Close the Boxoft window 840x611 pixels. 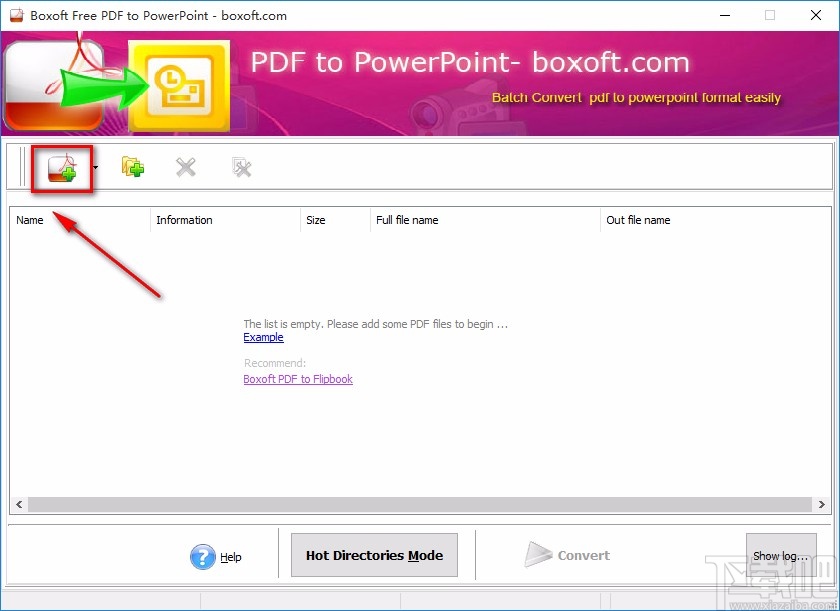pos(816,15)
